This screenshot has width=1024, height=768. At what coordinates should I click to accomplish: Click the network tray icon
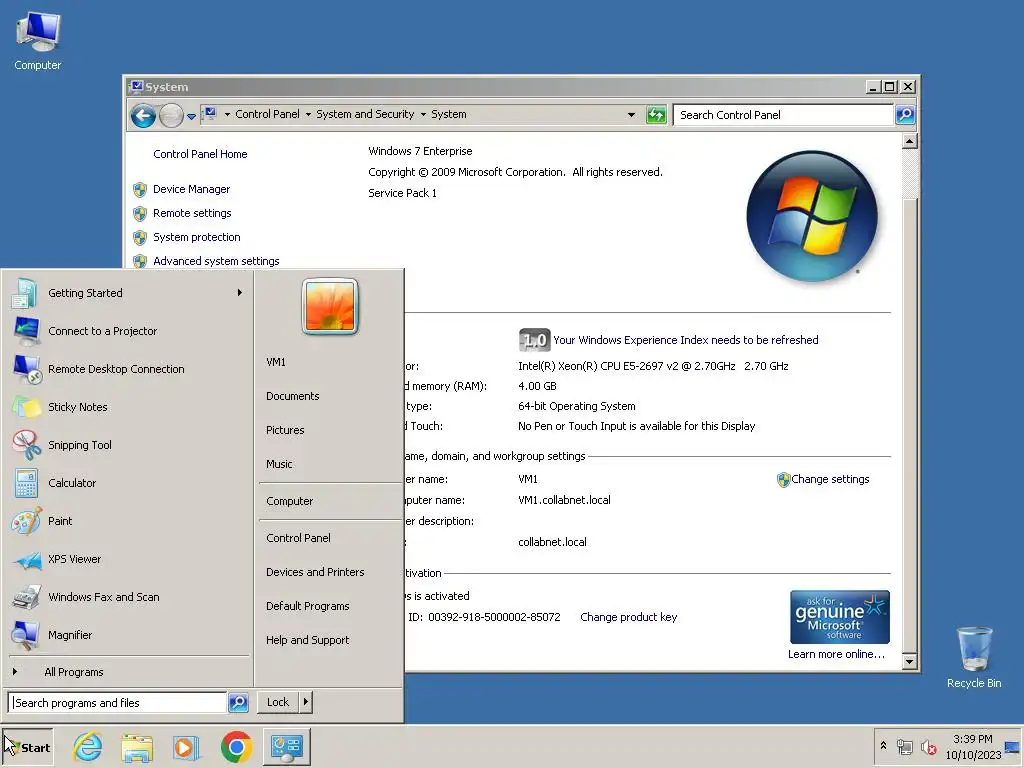point(904,747)
